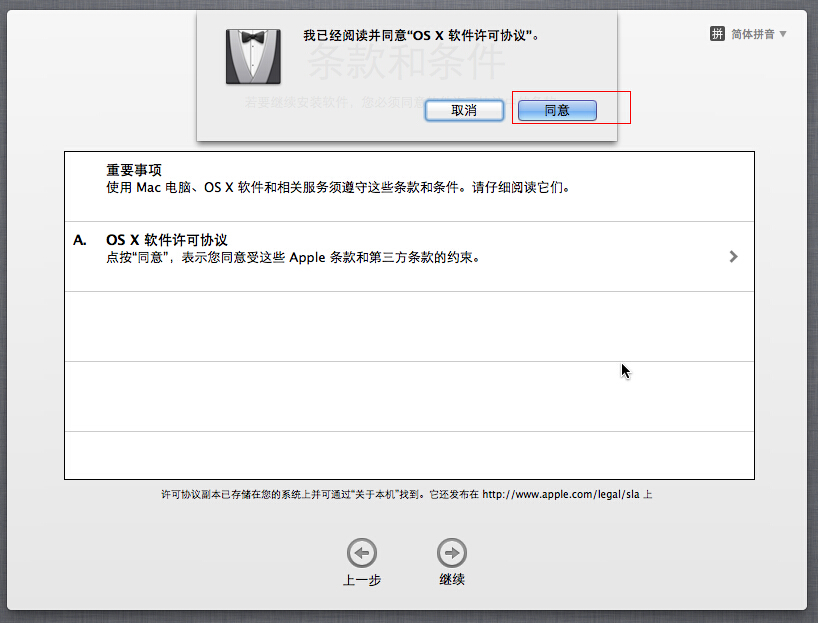
Task: Click the 重要事项 heading text
Action: click(x=134, y=170)
